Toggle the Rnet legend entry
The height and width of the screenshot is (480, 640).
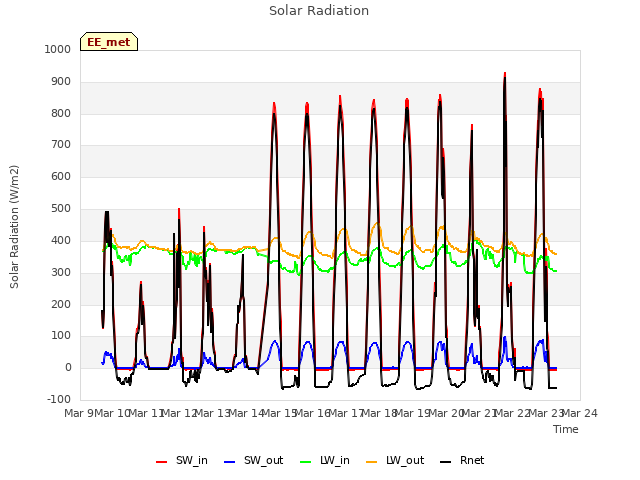[x=462, y=460]
